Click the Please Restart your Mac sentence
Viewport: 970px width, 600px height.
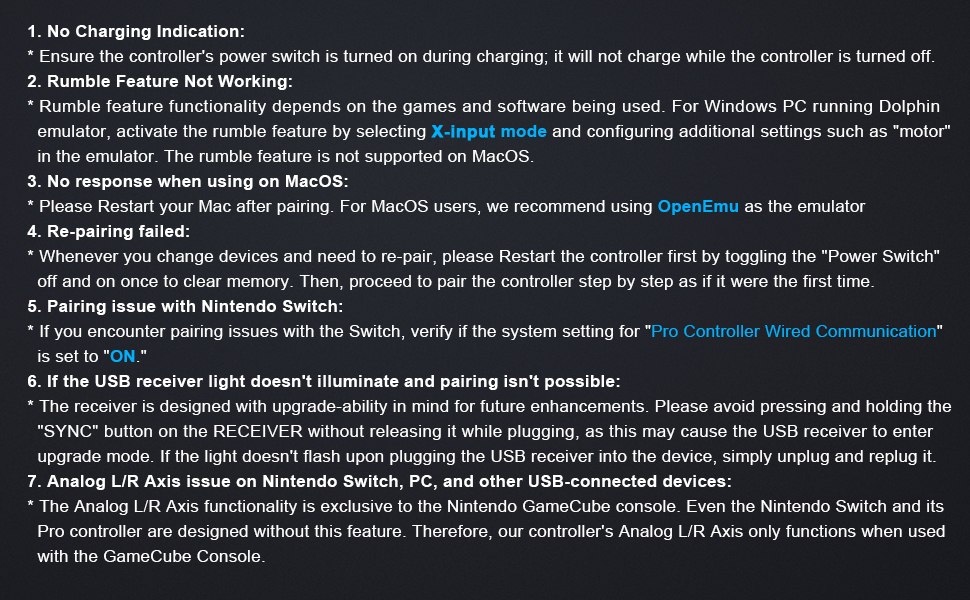pos(446,207)
